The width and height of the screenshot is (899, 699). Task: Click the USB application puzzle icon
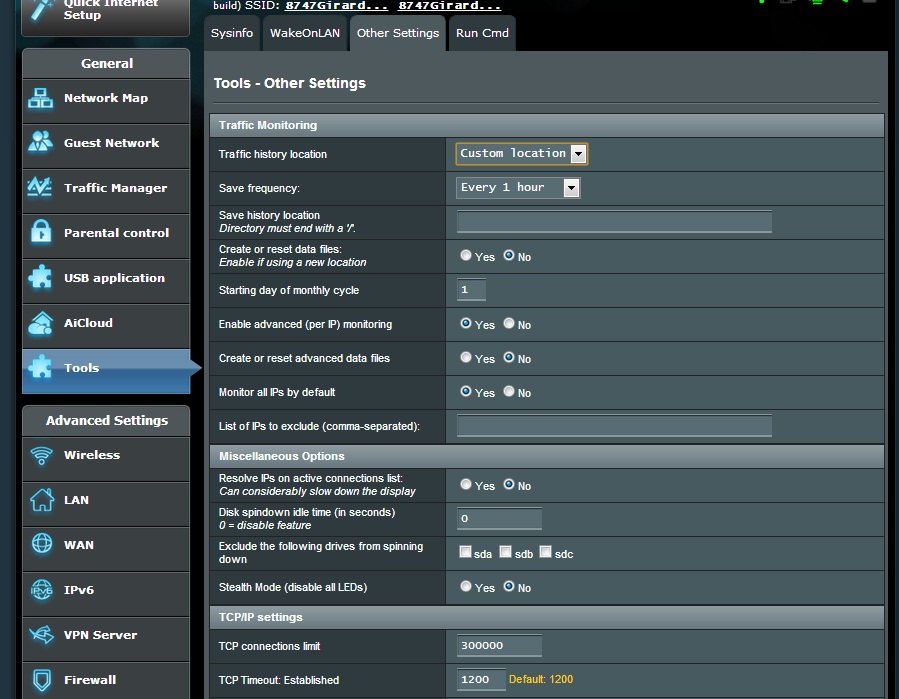pos(40,278)
